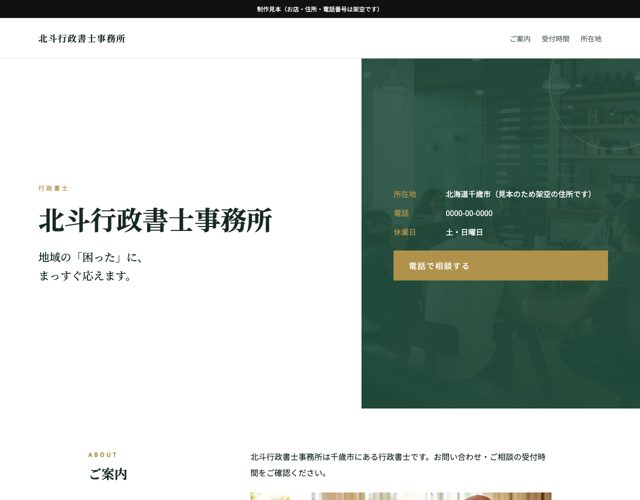Click the ABOUT section label
Viewport: 640px width, 500px height.
coord(102,455)
